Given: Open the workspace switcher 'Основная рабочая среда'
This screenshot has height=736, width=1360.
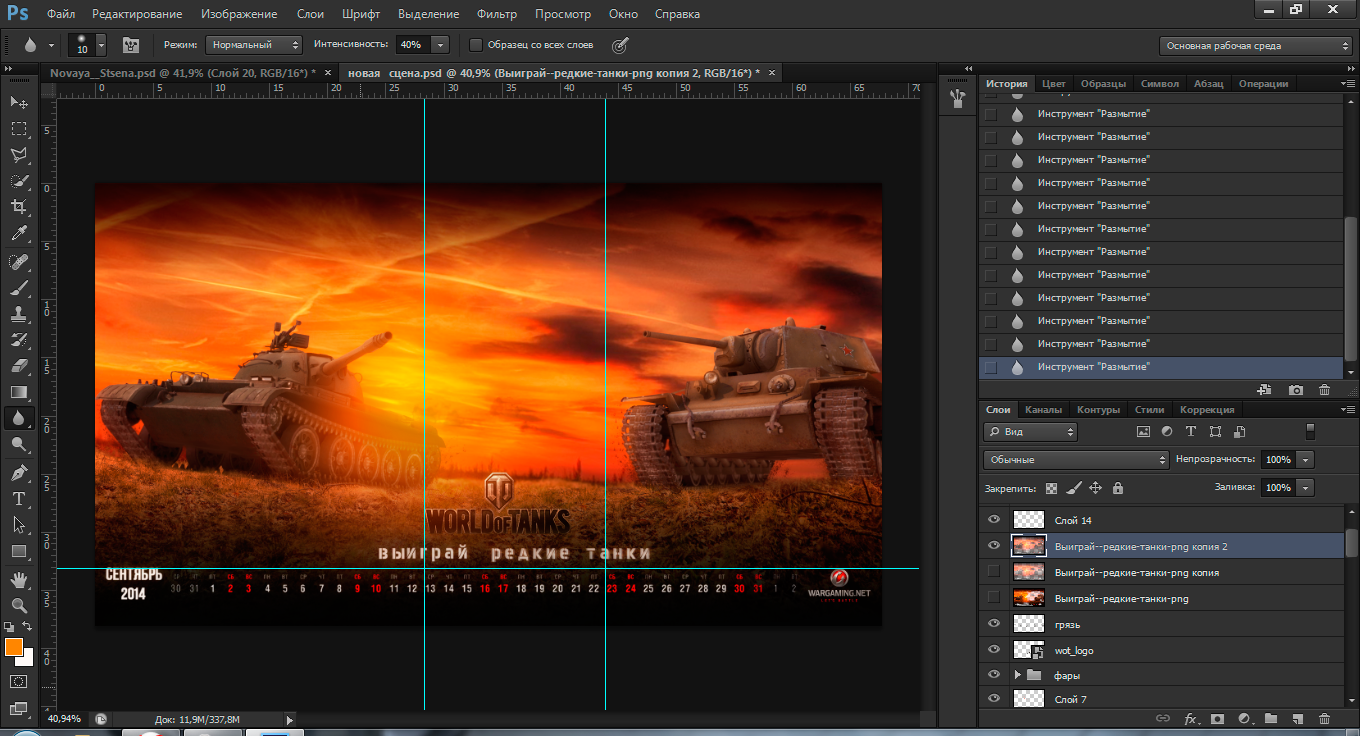Looking at the screenshot, I should pos(1256,45).
